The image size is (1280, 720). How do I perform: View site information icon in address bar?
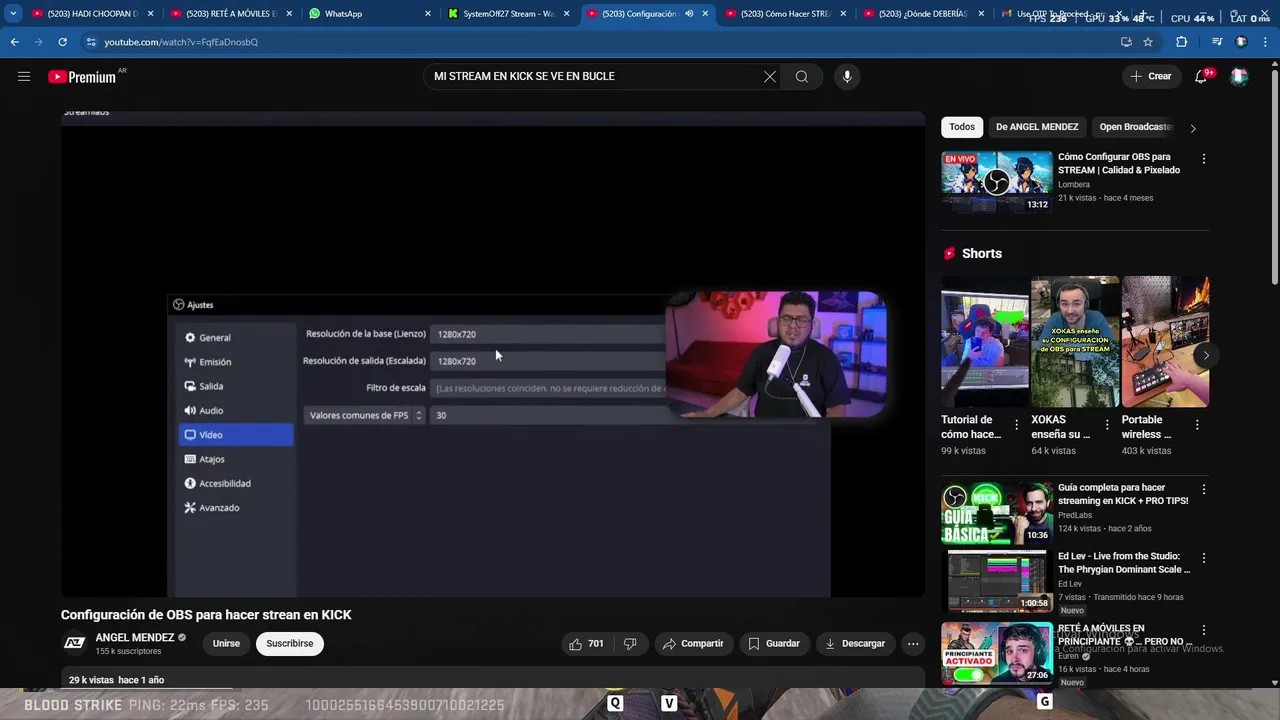click(90, 42)
